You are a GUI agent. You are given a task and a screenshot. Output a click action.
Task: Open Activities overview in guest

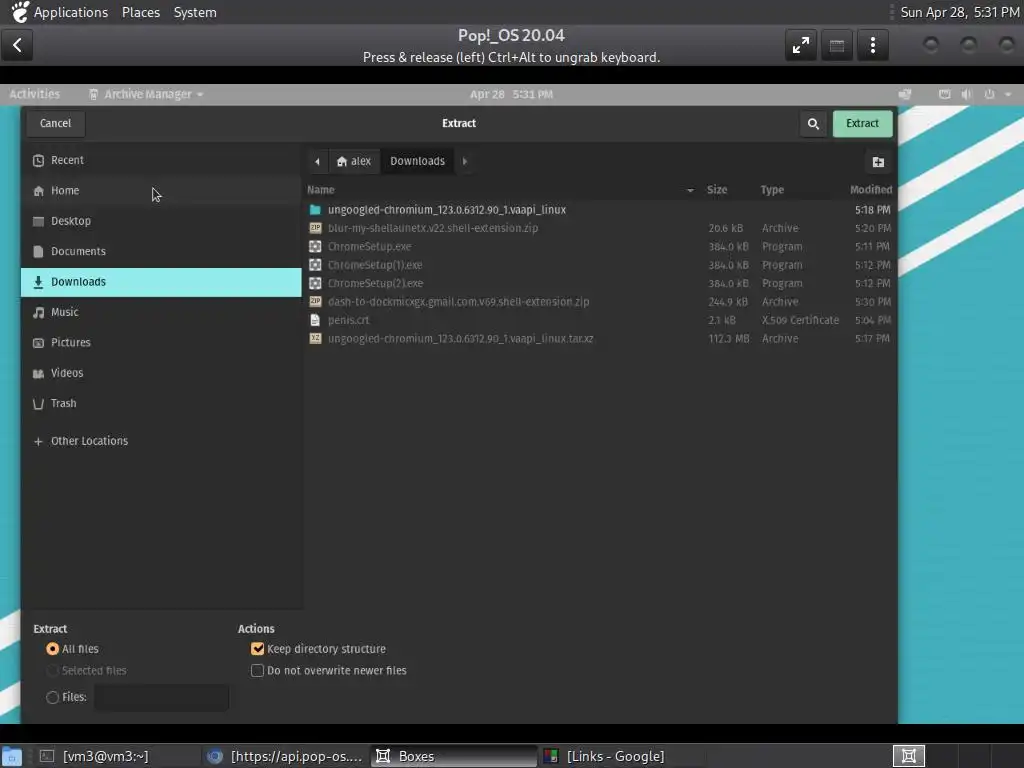tap(35, 94)
